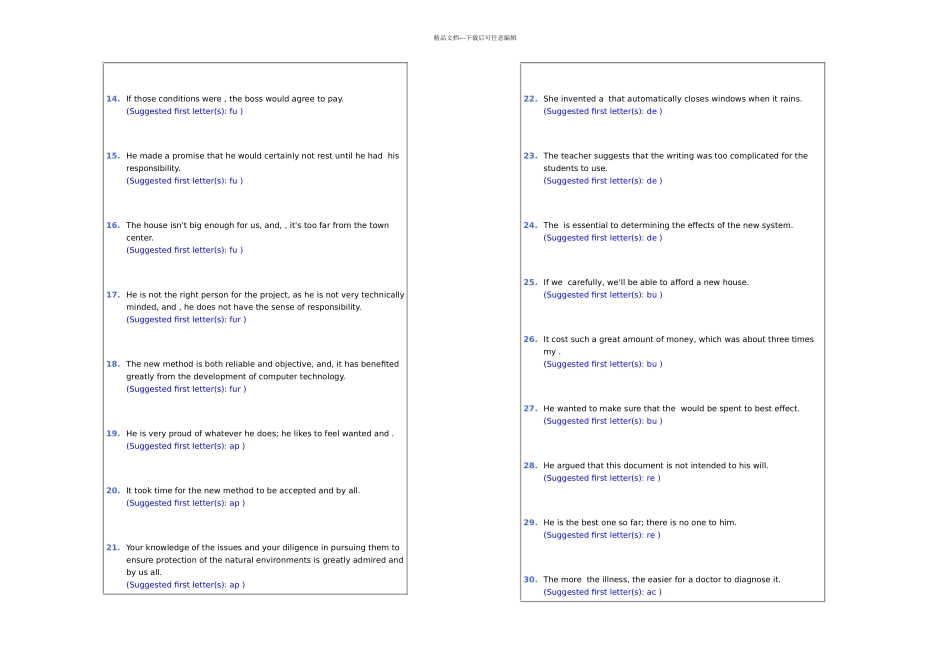Screen dimensions: 950x672
Task: Click question number 19
Action: [113, 434]
